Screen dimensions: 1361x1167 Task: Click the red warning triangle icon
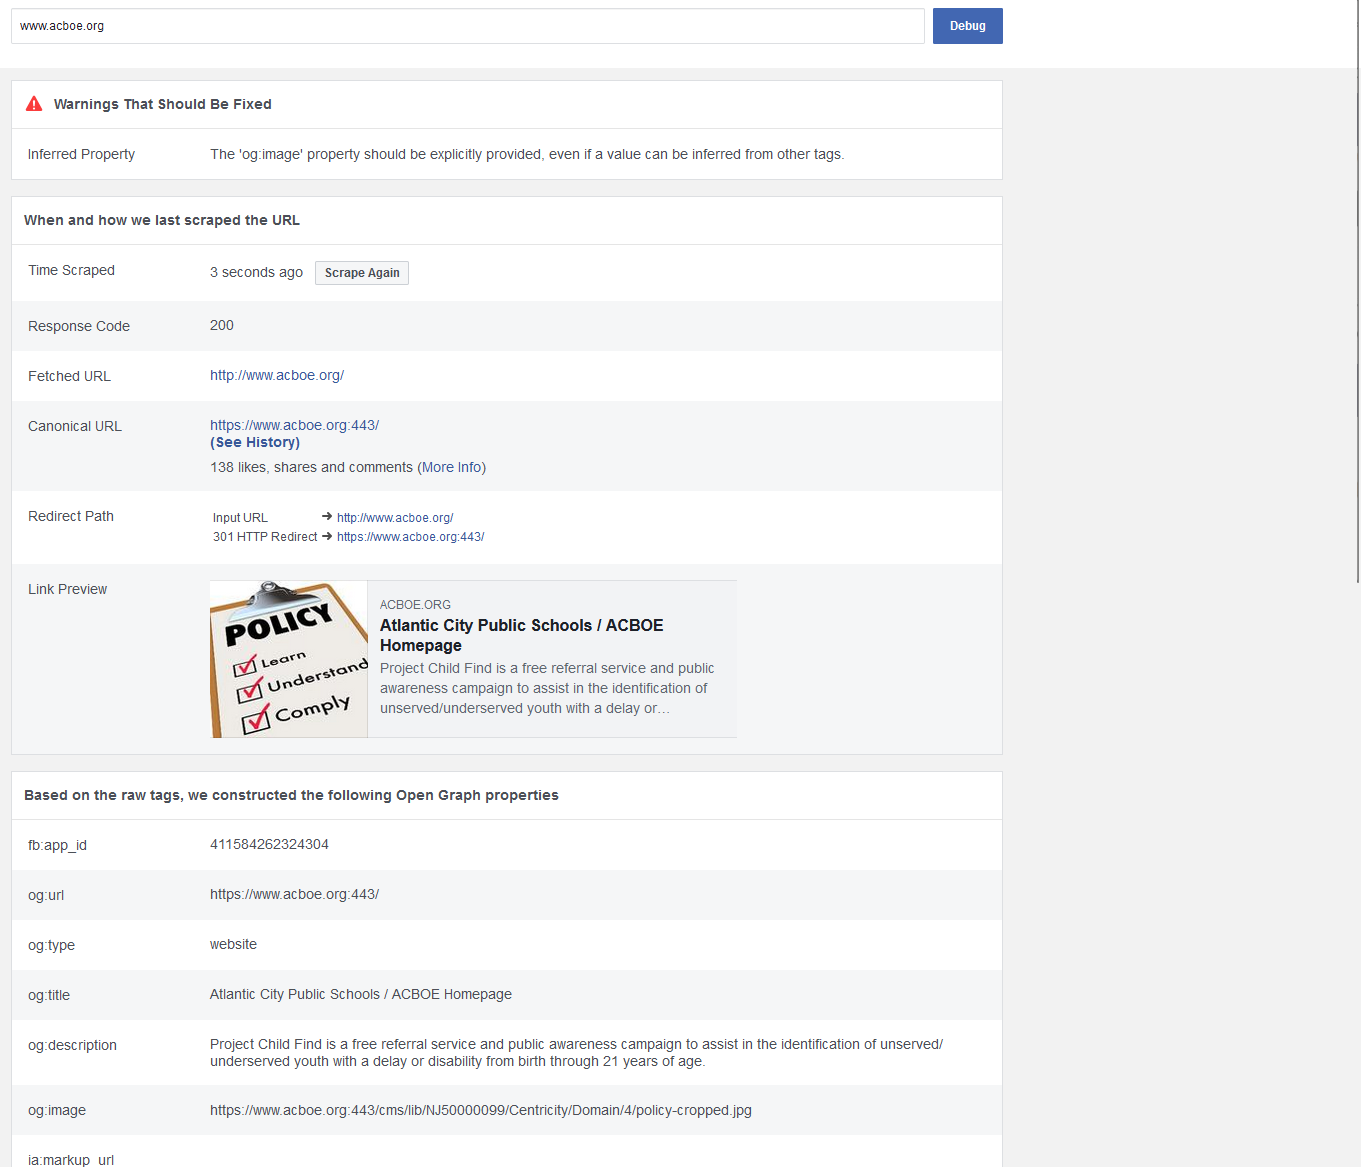click(x=34, y=104)
